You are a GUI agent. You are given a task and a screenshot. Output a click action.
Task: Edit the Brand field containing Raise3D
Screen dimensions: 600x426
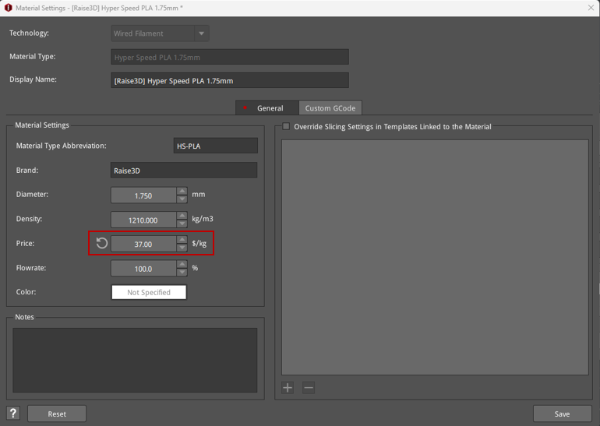(x=183, y=170)
